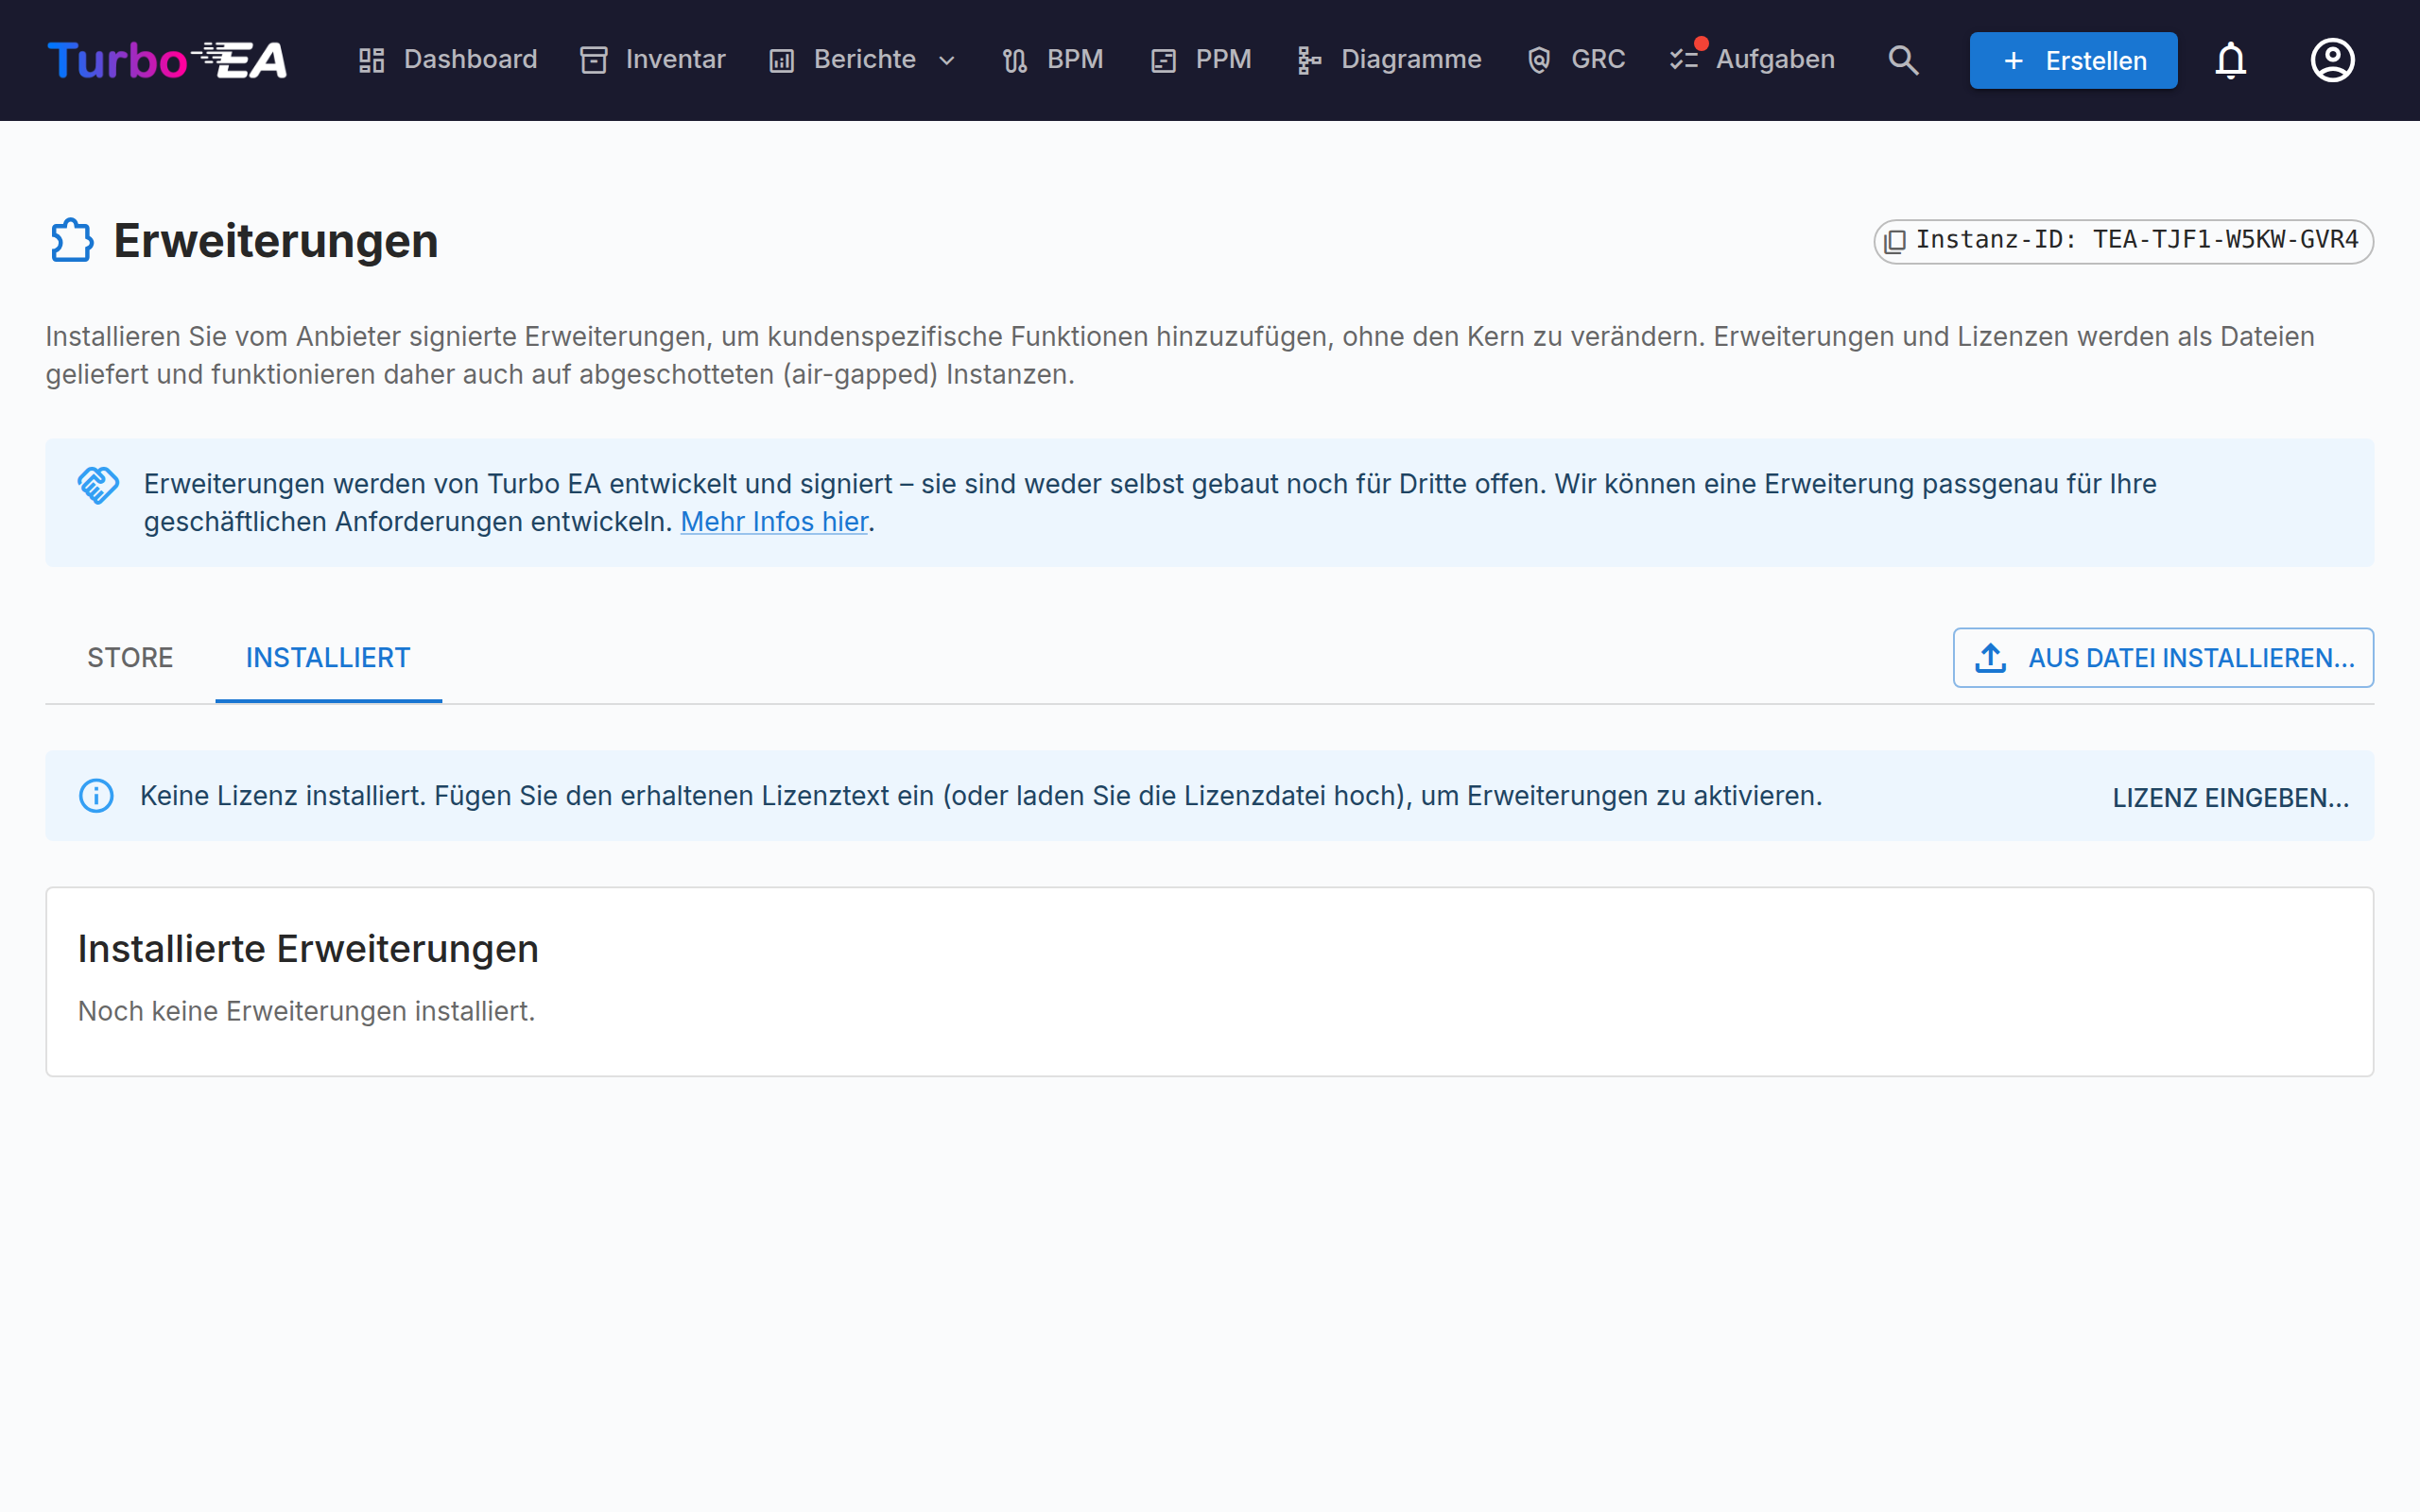Click 'Noch keine Erweiterungen installiert.' text

306,1011
